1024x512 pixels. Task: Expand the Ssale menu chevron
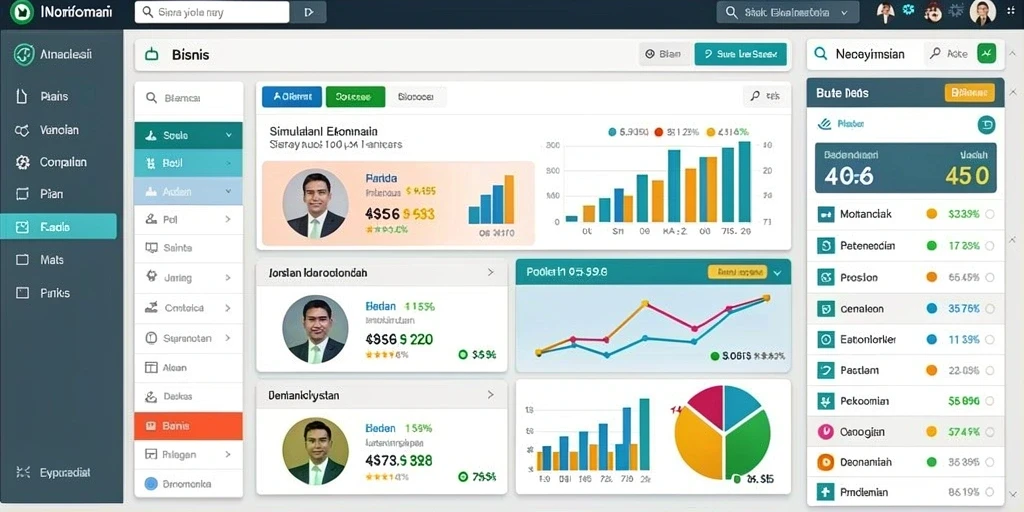(229, 135)
